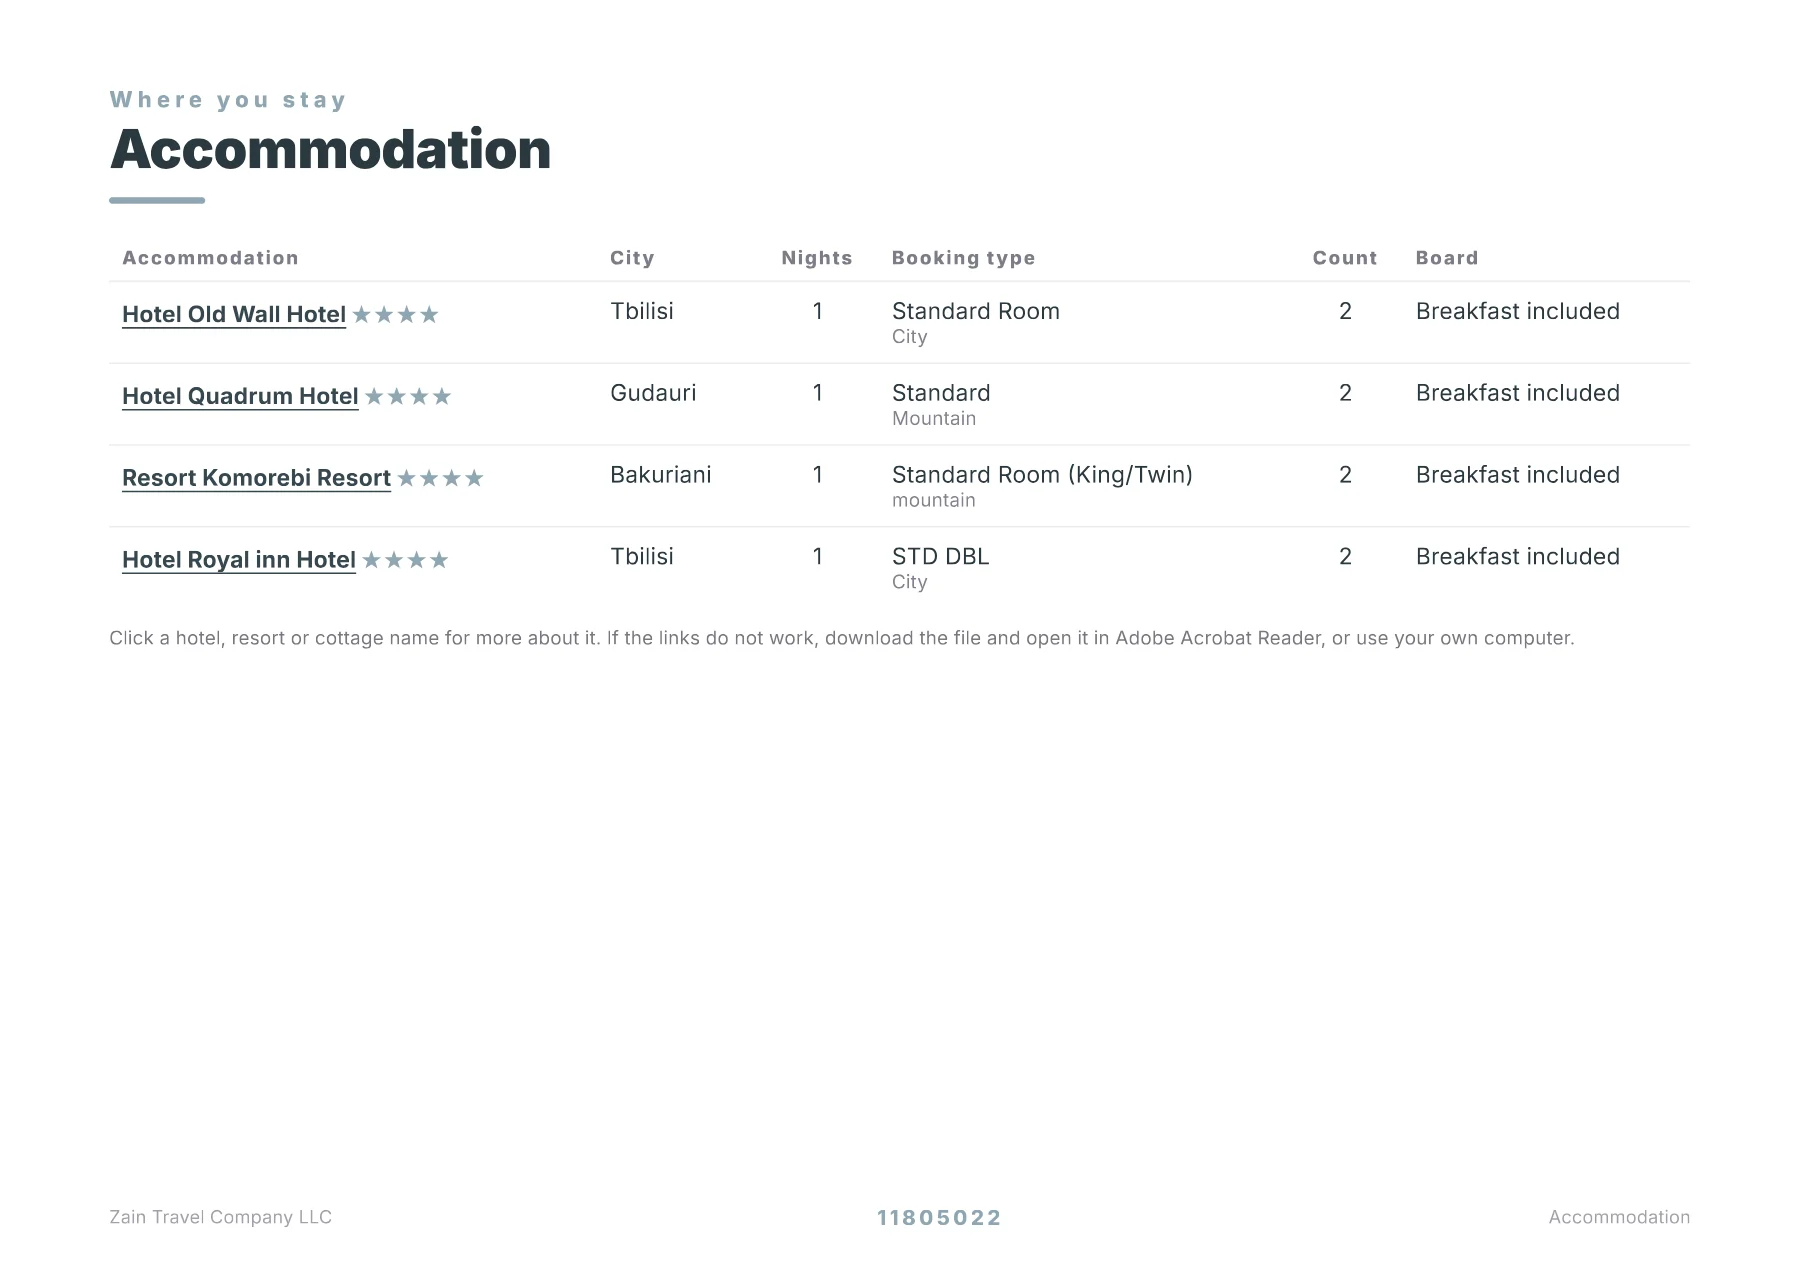Click the nights value for Hotel Quadrum Hotel
Screen dimensions: 1800x1272
(817, 393)
